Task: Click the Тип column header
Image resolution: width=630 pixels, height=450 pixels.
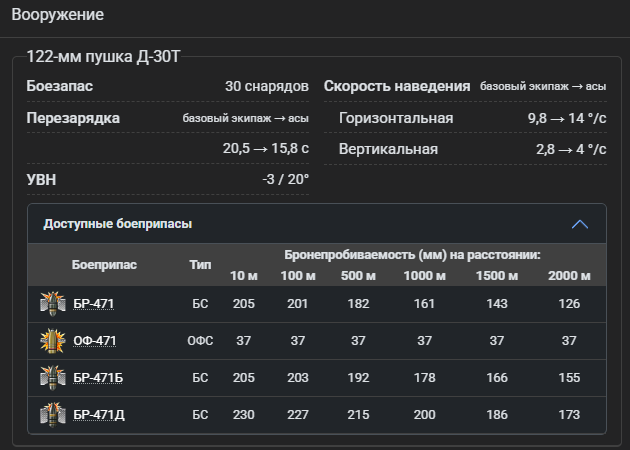Action: pos(200,265)
